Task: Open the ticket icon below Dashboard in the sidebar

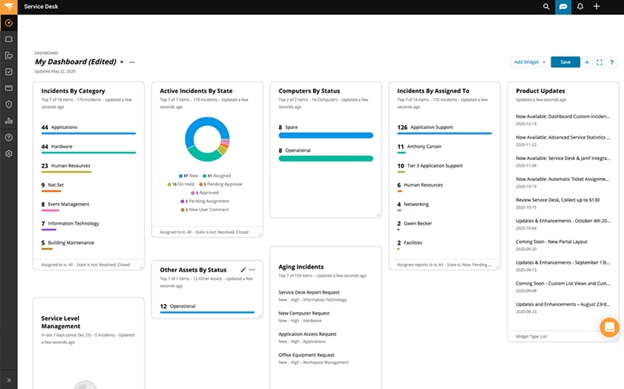Action: (x=9, y=39)
